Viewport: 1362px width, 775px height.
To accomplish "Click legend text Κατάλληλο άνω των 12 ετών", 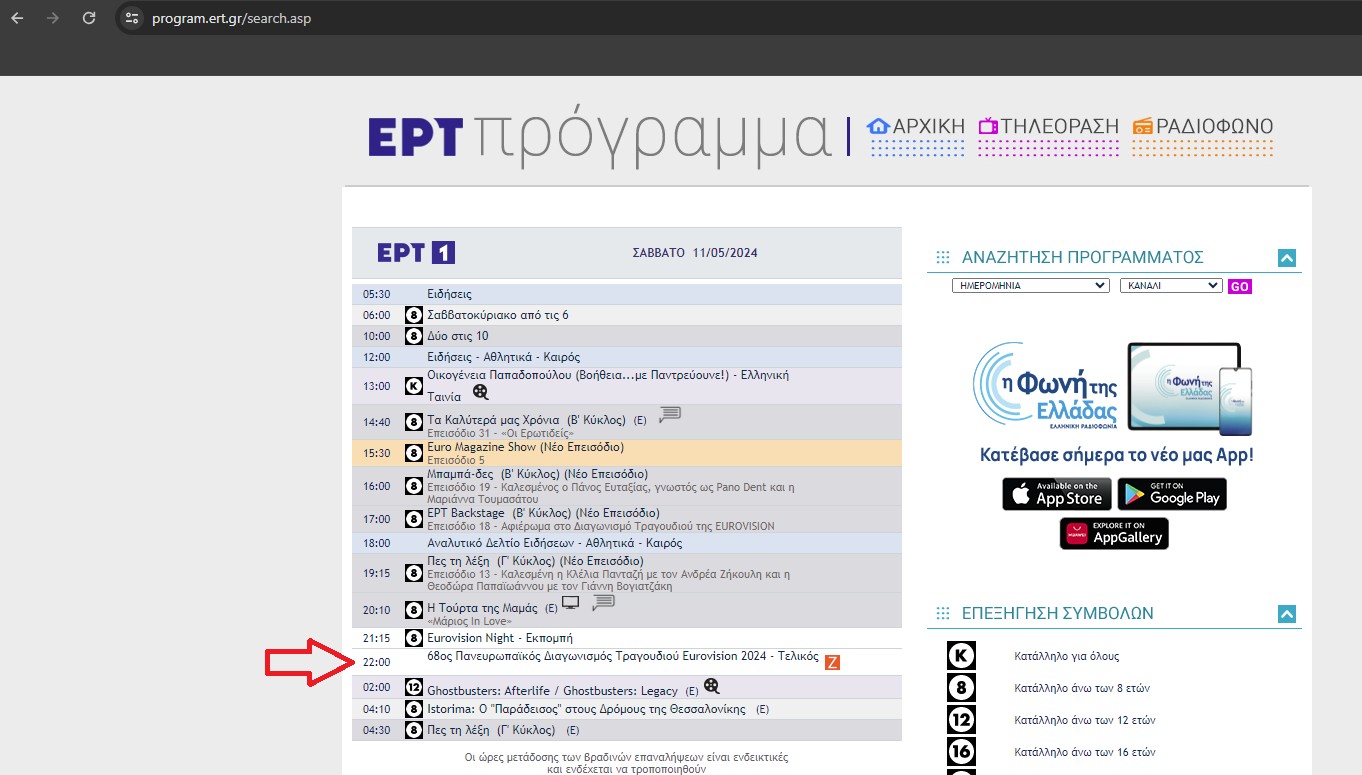I will click(x=1085, y=720).
